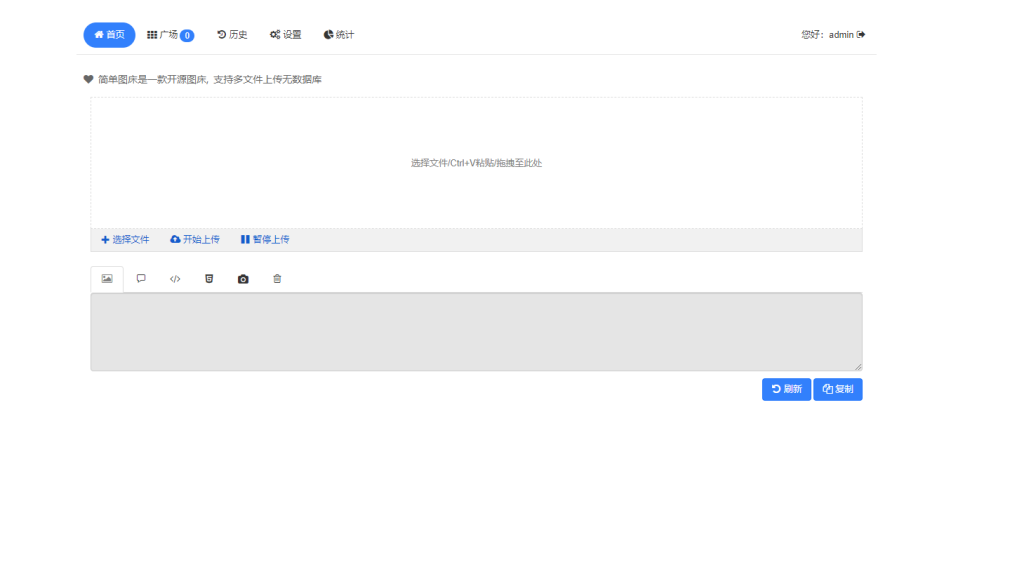Select the camera tab icon
Viewport: 1024px width, 579px height.
pyautogui.click(x=243, y=279)
